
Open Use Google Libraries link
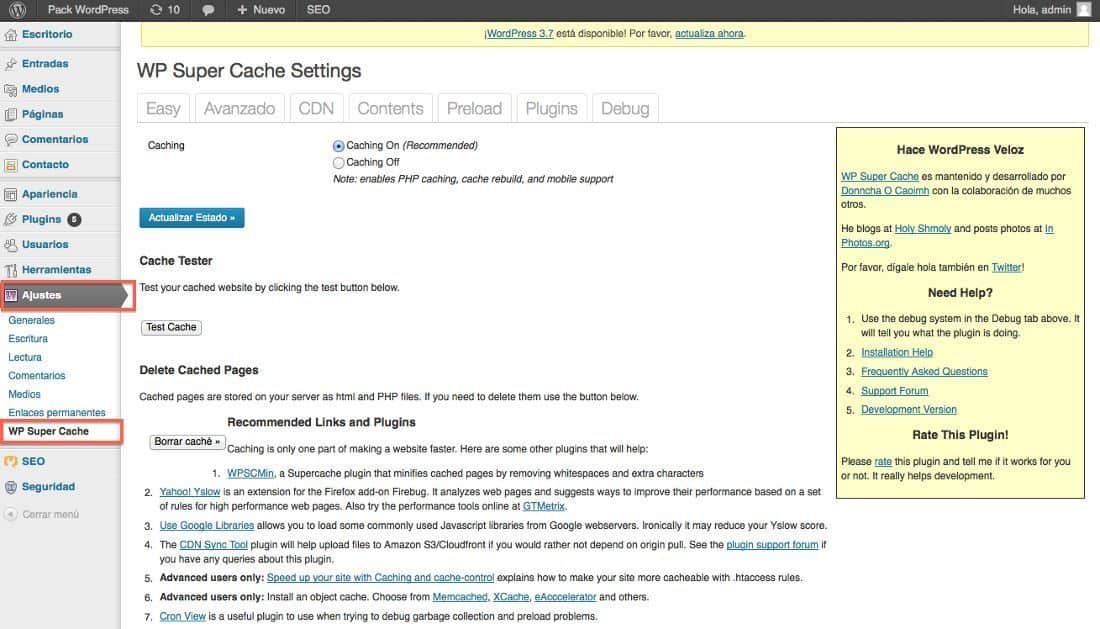point(207,526)
